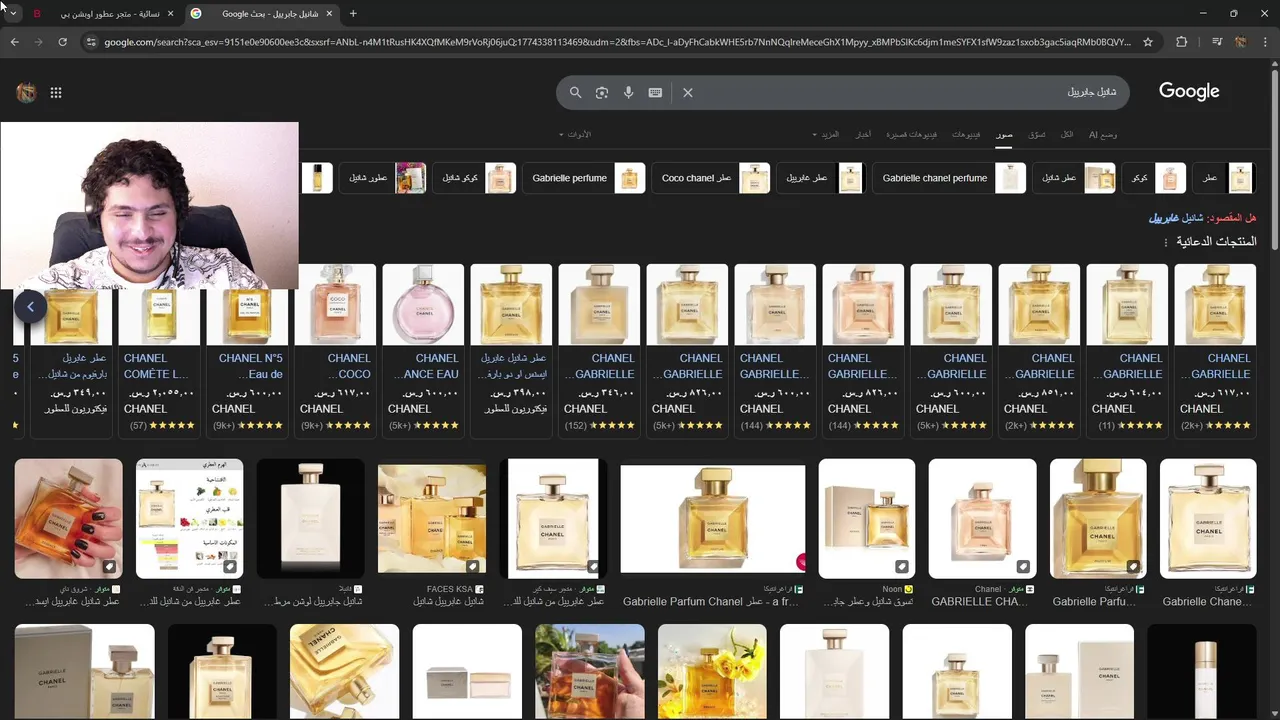Select the 'كوكو' suggestion chip
The image size is (1280, 720).
pos(1154,178)
